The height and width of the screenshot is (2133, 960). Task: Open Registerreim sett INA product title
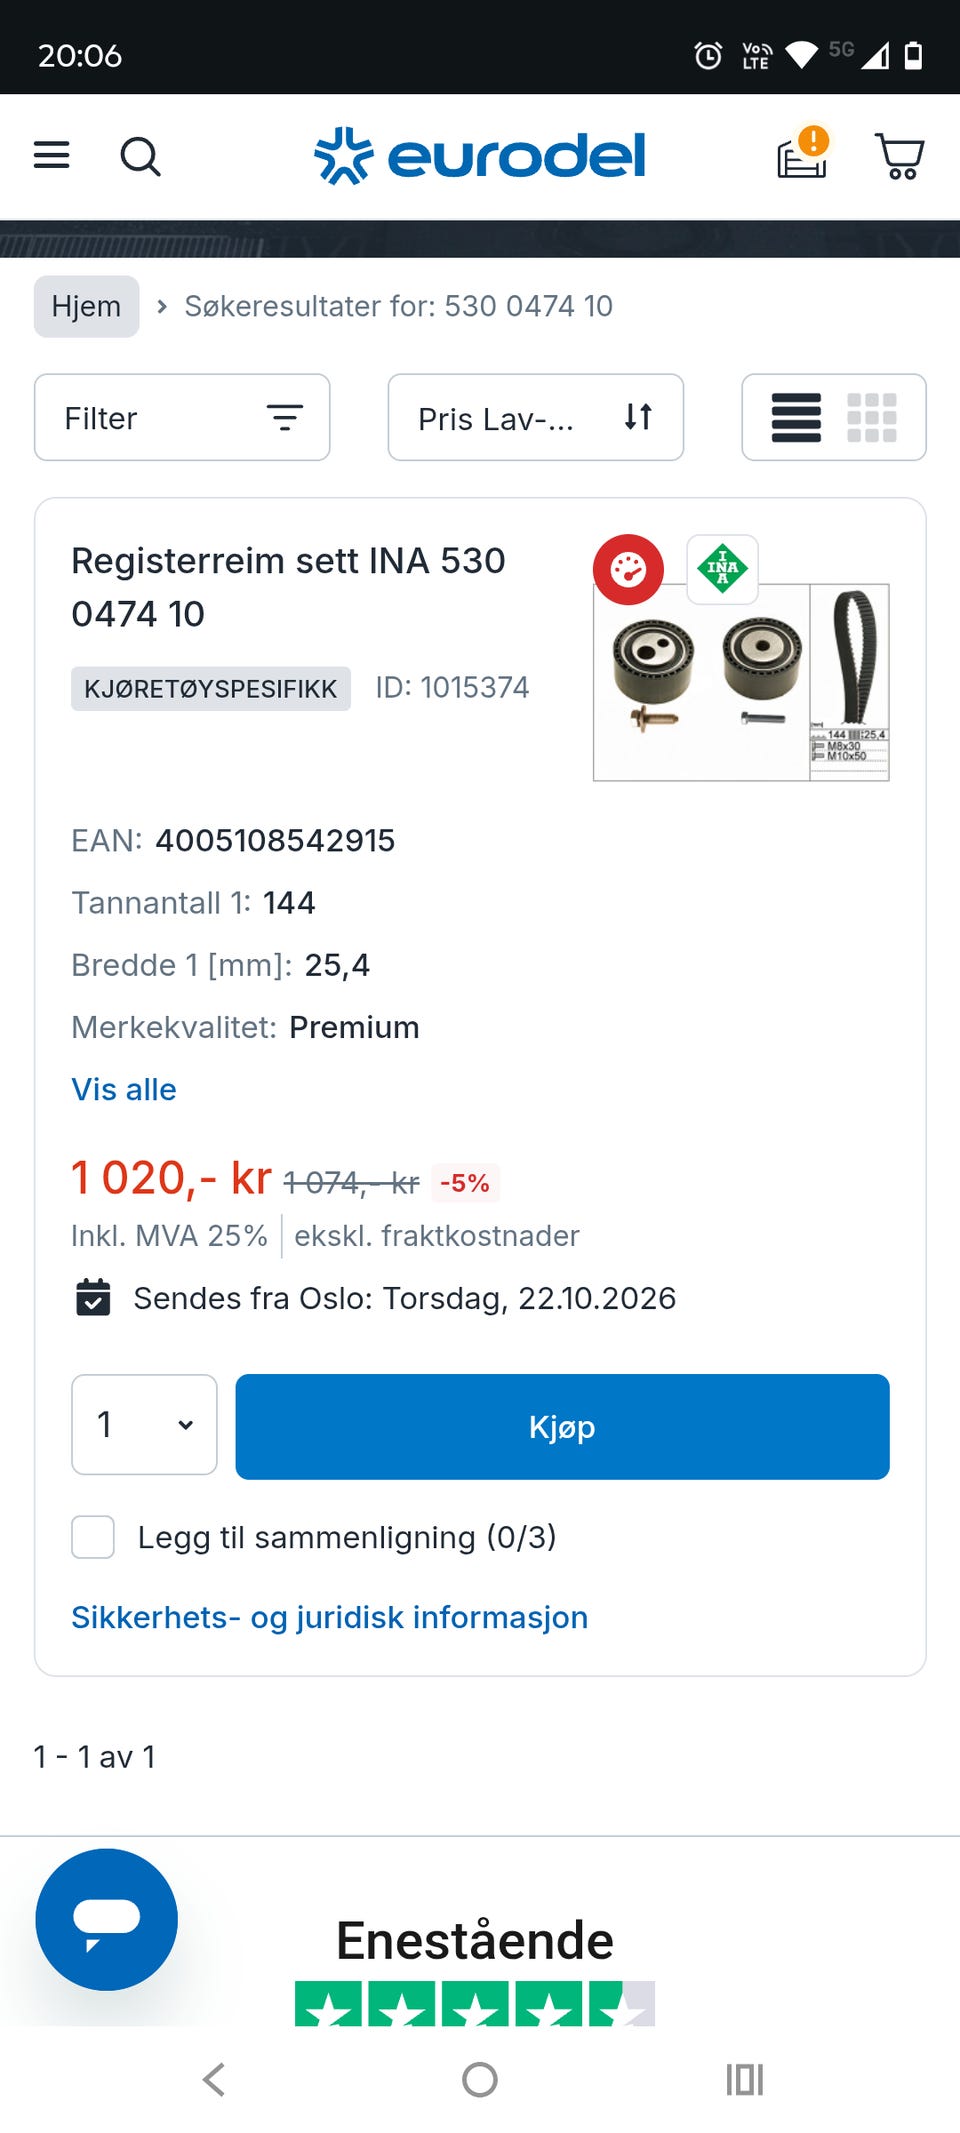tap(288, 587)
